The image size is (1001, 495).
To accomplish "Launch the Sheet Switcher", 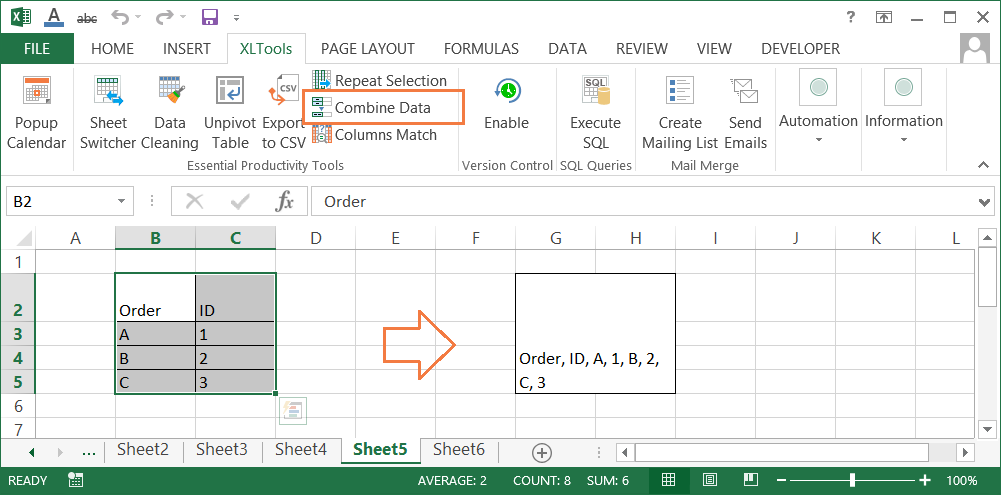I will pos(108,112).
